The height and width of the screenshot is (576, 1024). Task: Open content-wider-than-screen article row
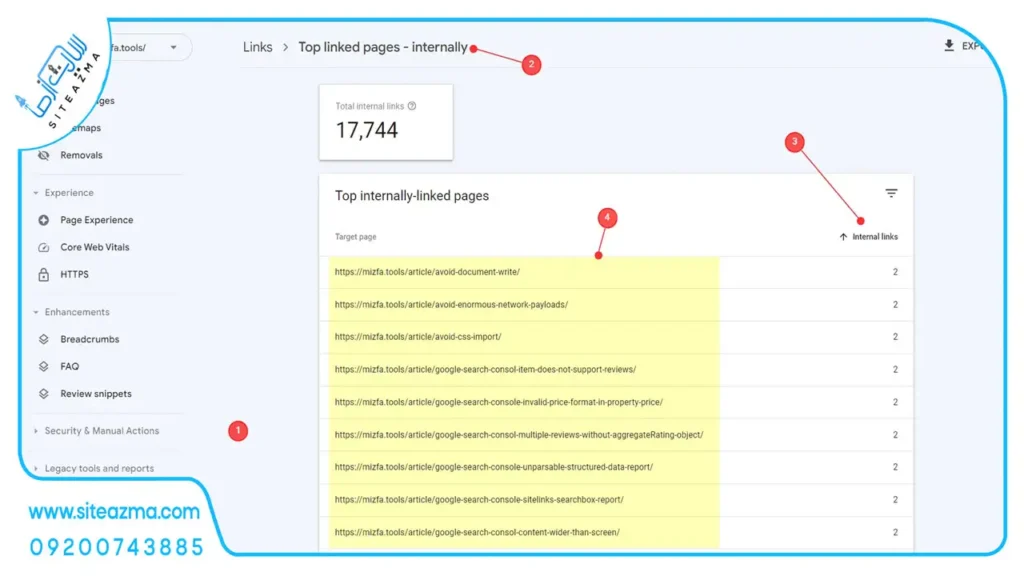coord(616,532)
